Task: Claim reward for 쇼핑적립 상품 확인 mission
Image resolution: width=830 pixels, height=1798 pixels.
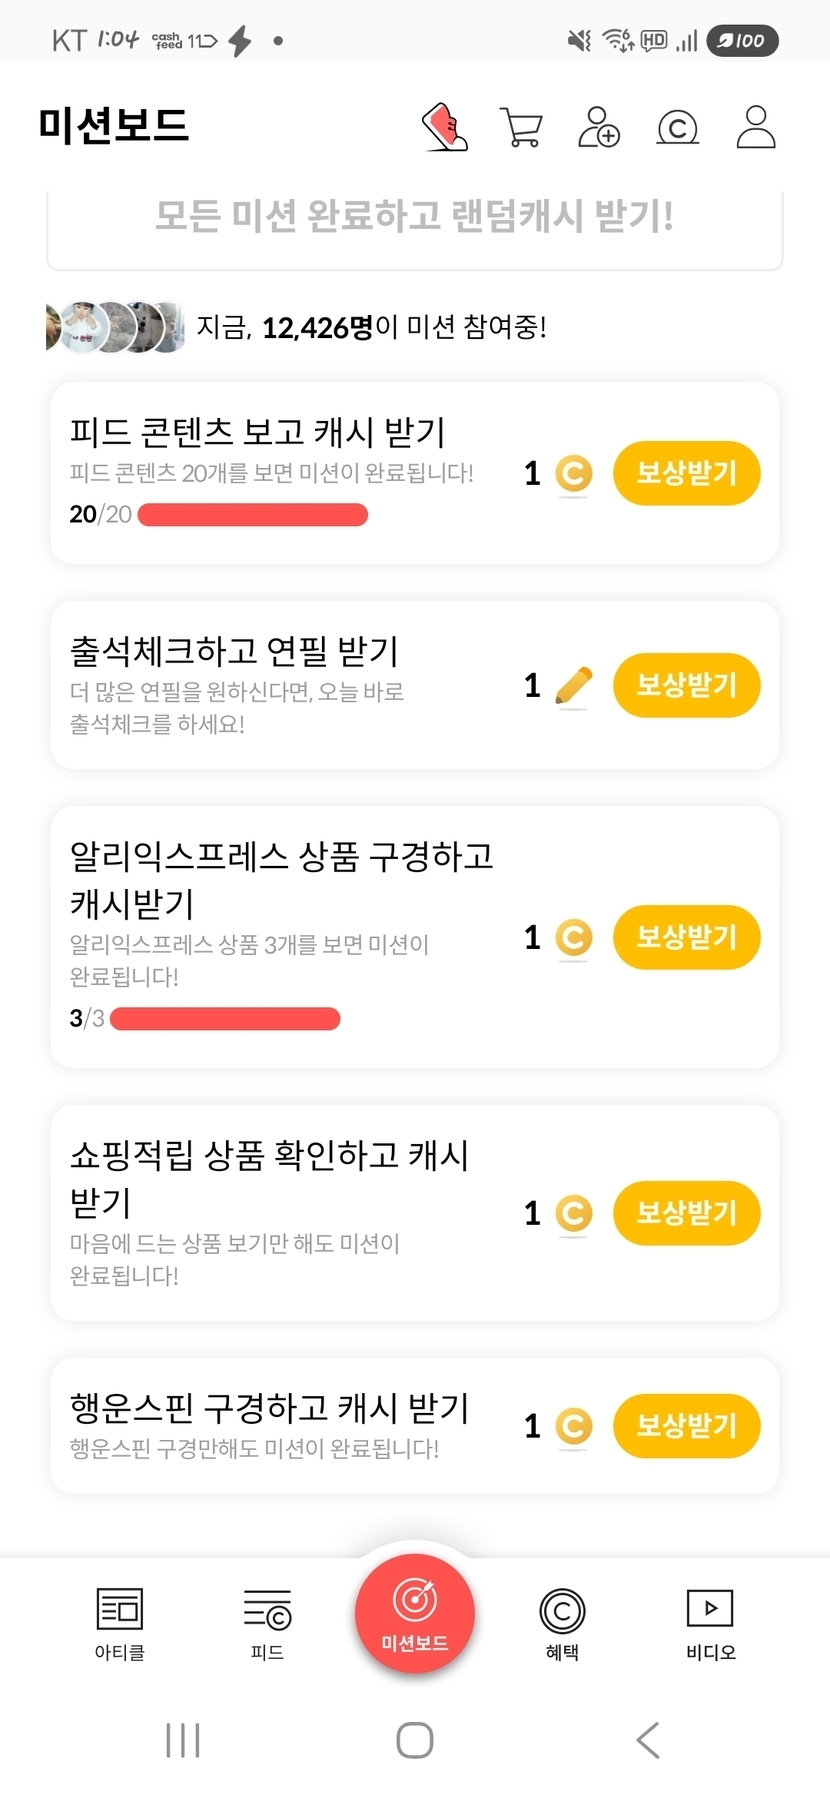Action: pyautogui.click(x=686, y=1213)
